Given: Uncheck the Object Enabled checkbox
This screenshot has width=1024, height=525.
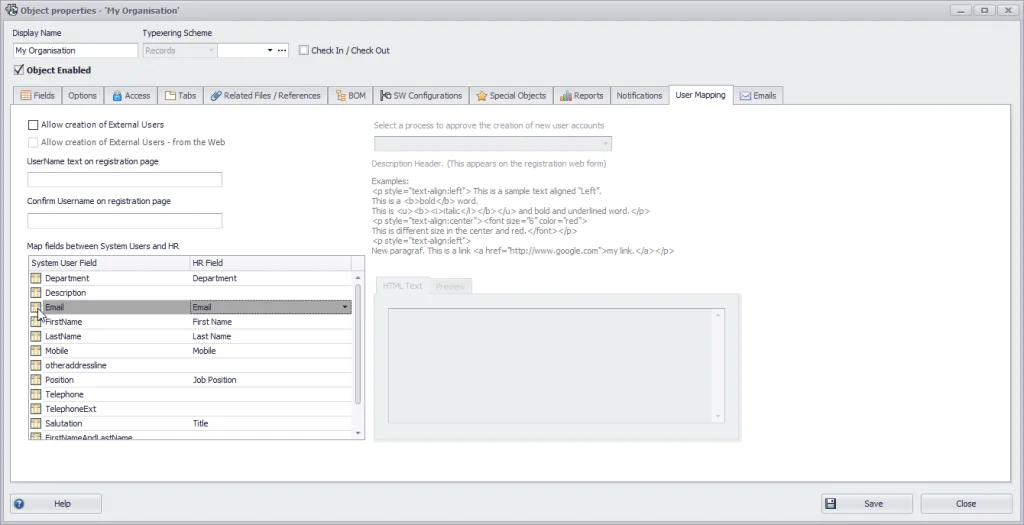Looking at the screenshot, I should pos(19,70).
